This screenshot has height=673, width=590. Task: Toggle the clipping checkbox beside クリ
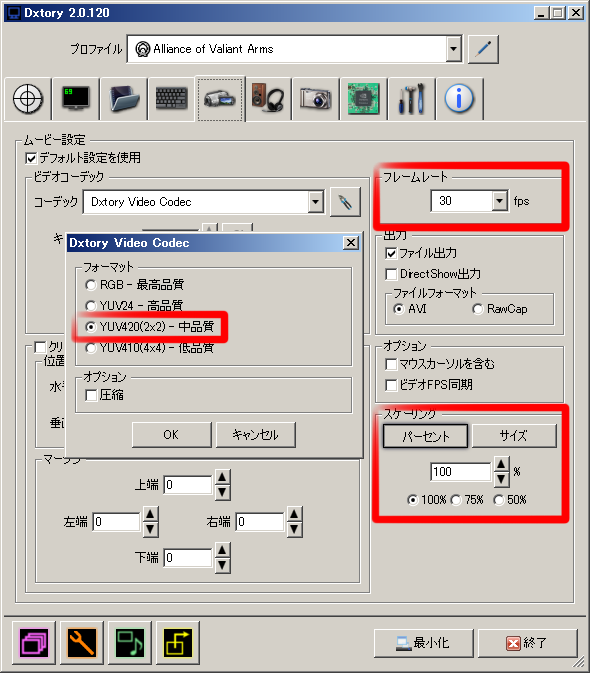click(40, 347)
